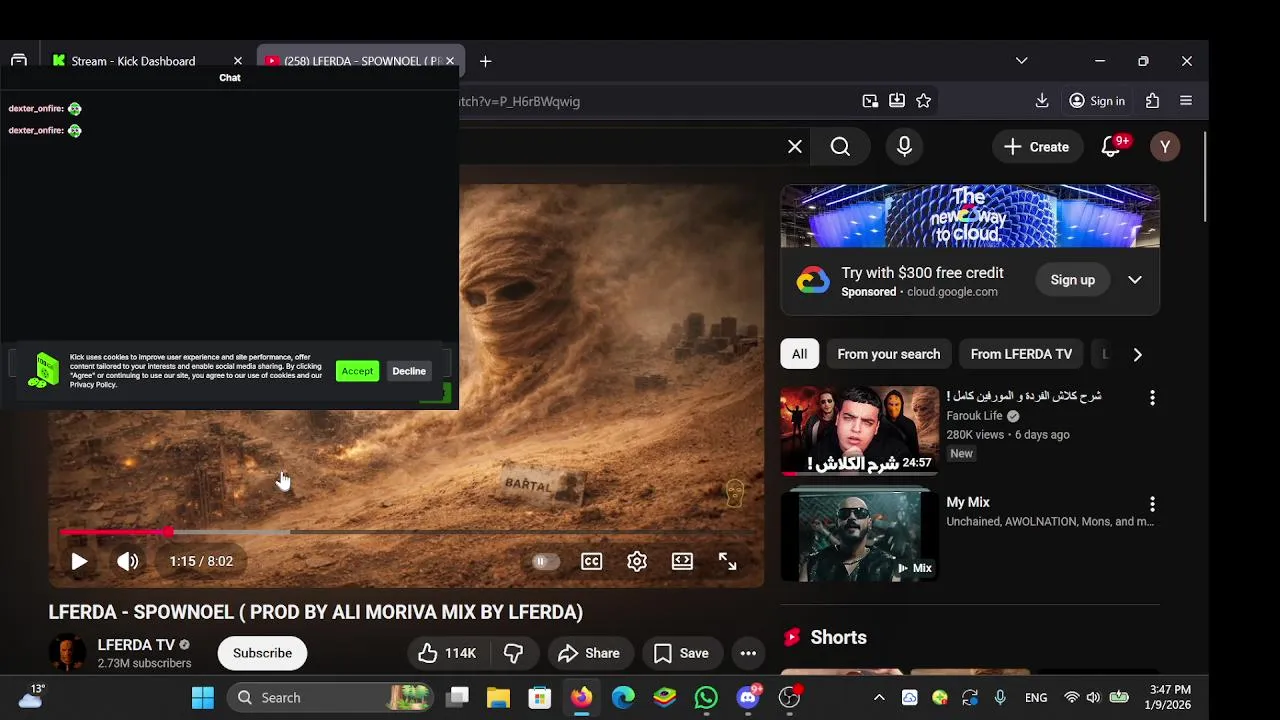Viewport: 1280px width, 720px height.
Task: Play the paused YouTube video
Action: tap(79, 561)
